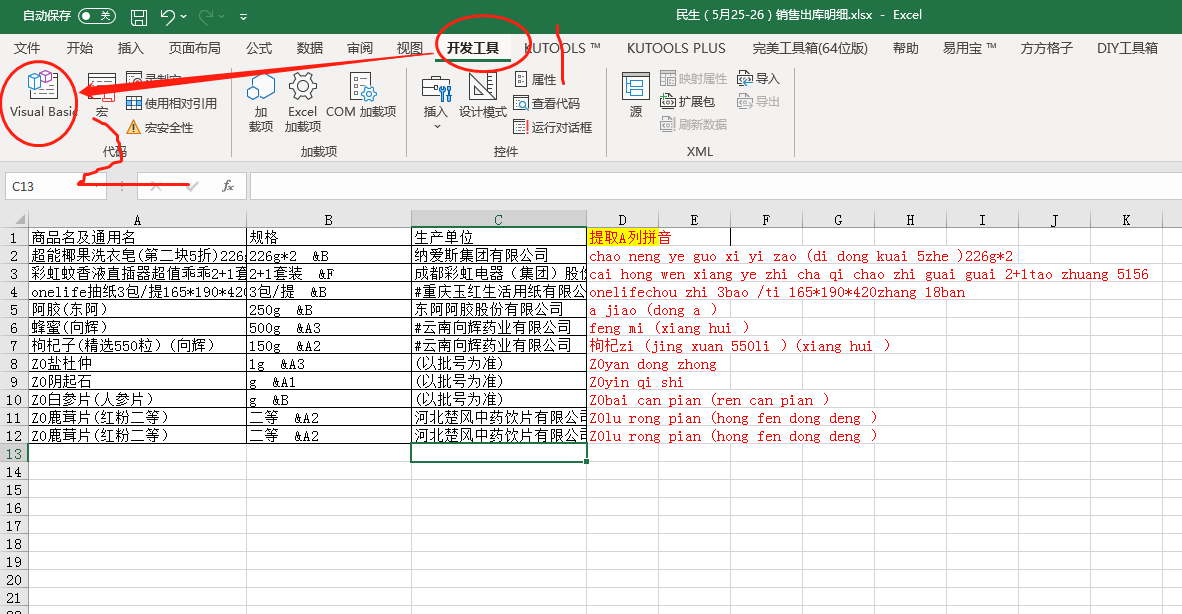This screenshot has height=614, width=1182.
Task: Switch to the 数据 tab
Action: pos(310,48)
